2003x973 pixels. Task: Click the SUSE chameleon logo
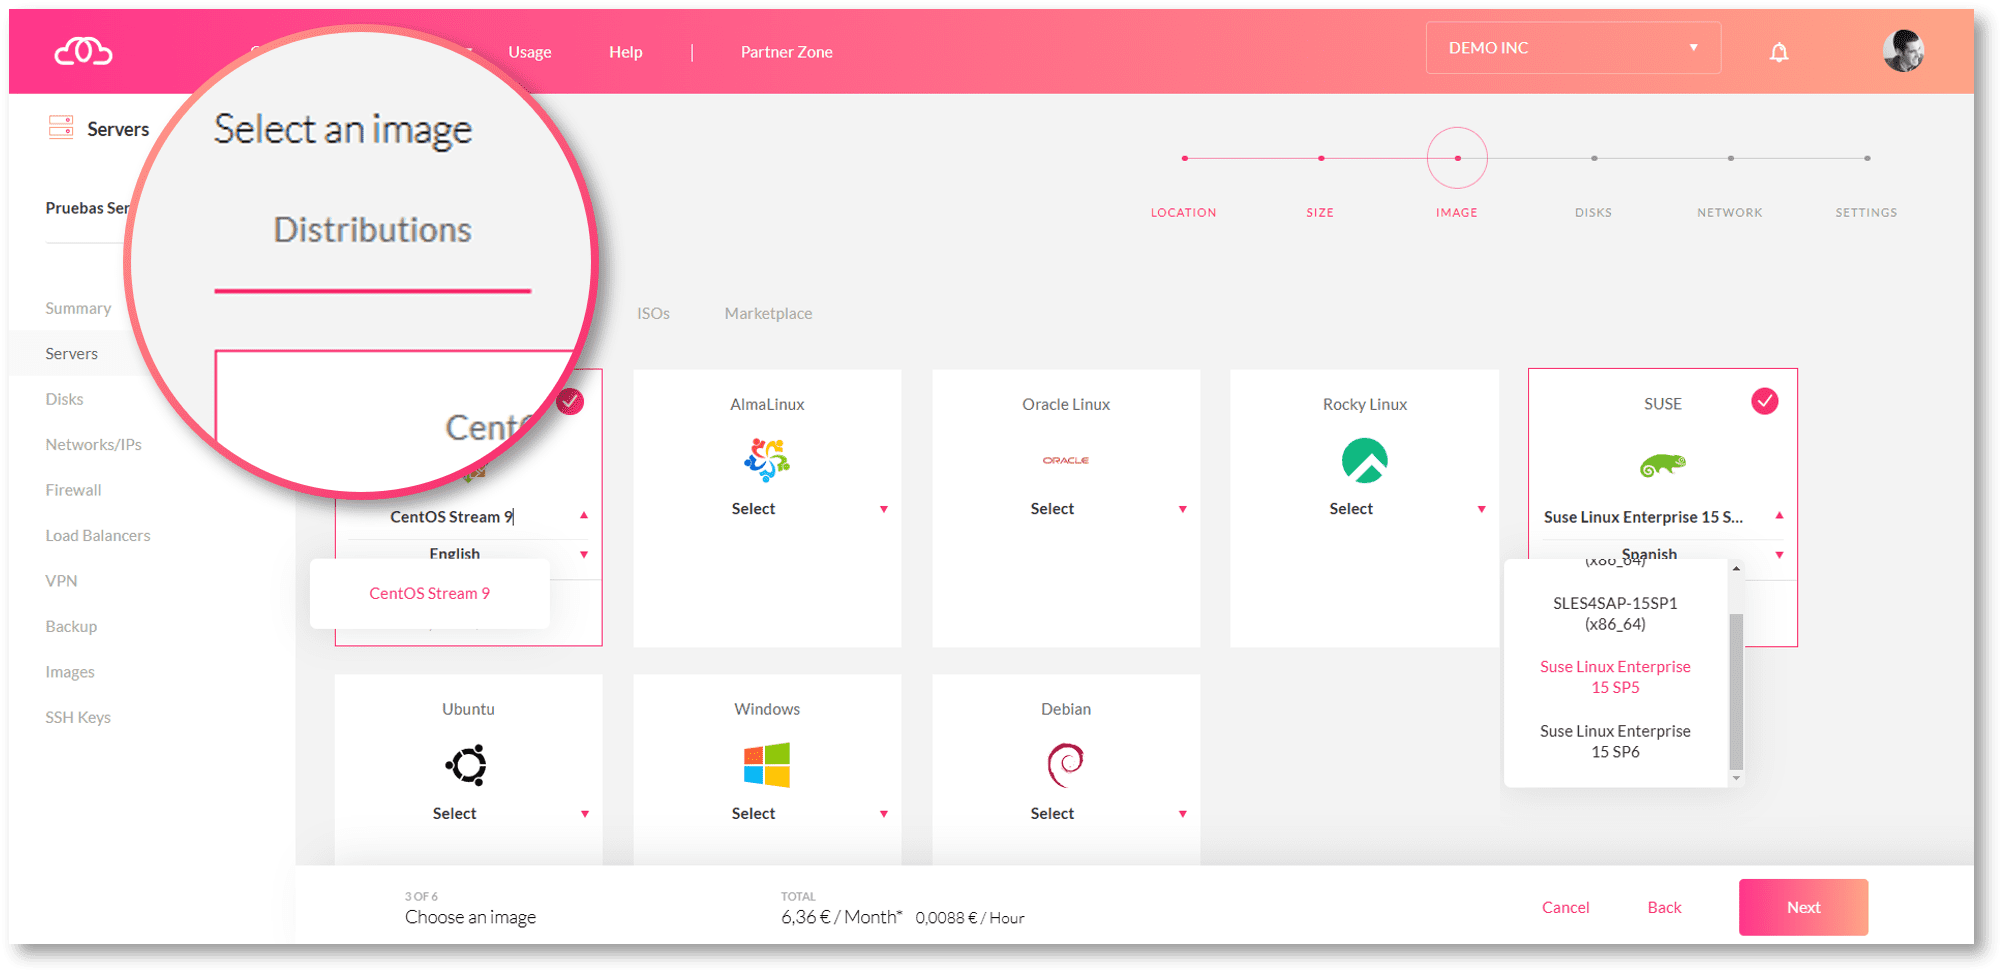[x=1663, y=465]
